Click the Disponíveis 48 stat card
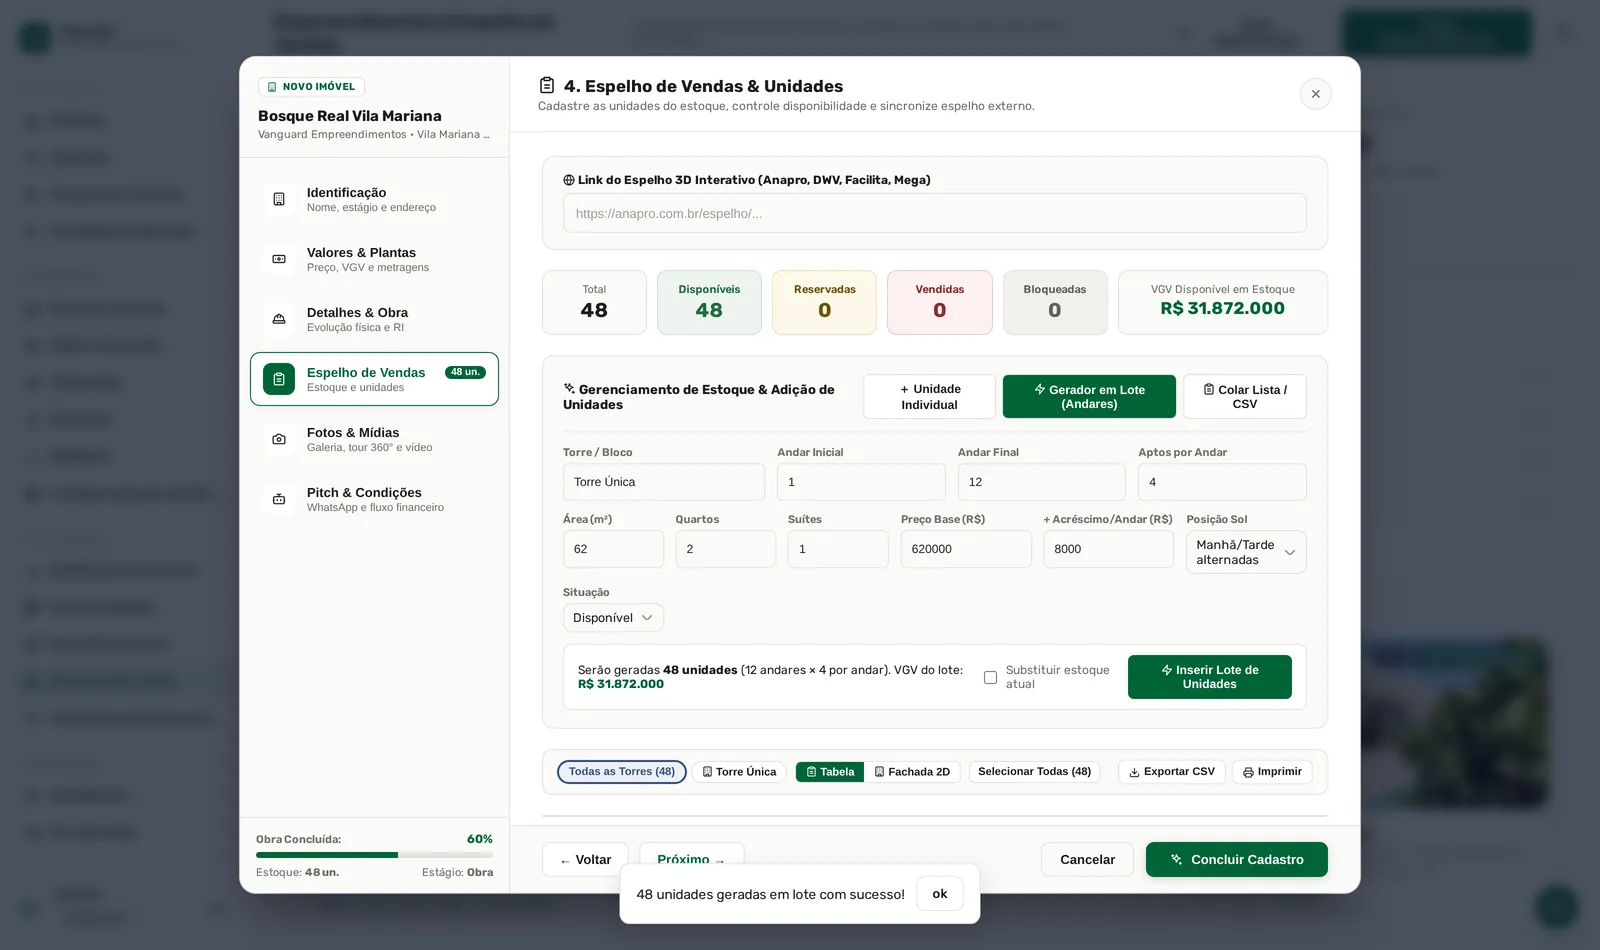The height and width of the screenshot is (950, 1600). click(x=709, y=302)
